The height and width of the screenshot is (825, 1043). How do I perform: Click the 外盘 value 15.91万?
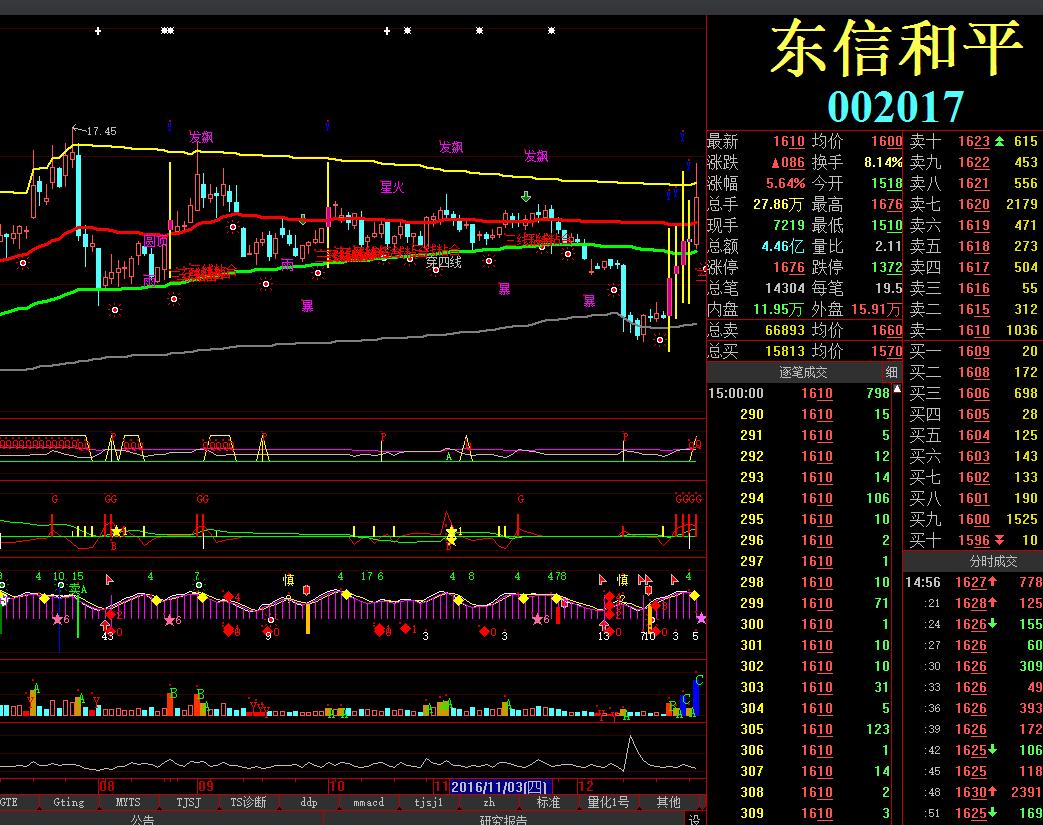point(876,309)
